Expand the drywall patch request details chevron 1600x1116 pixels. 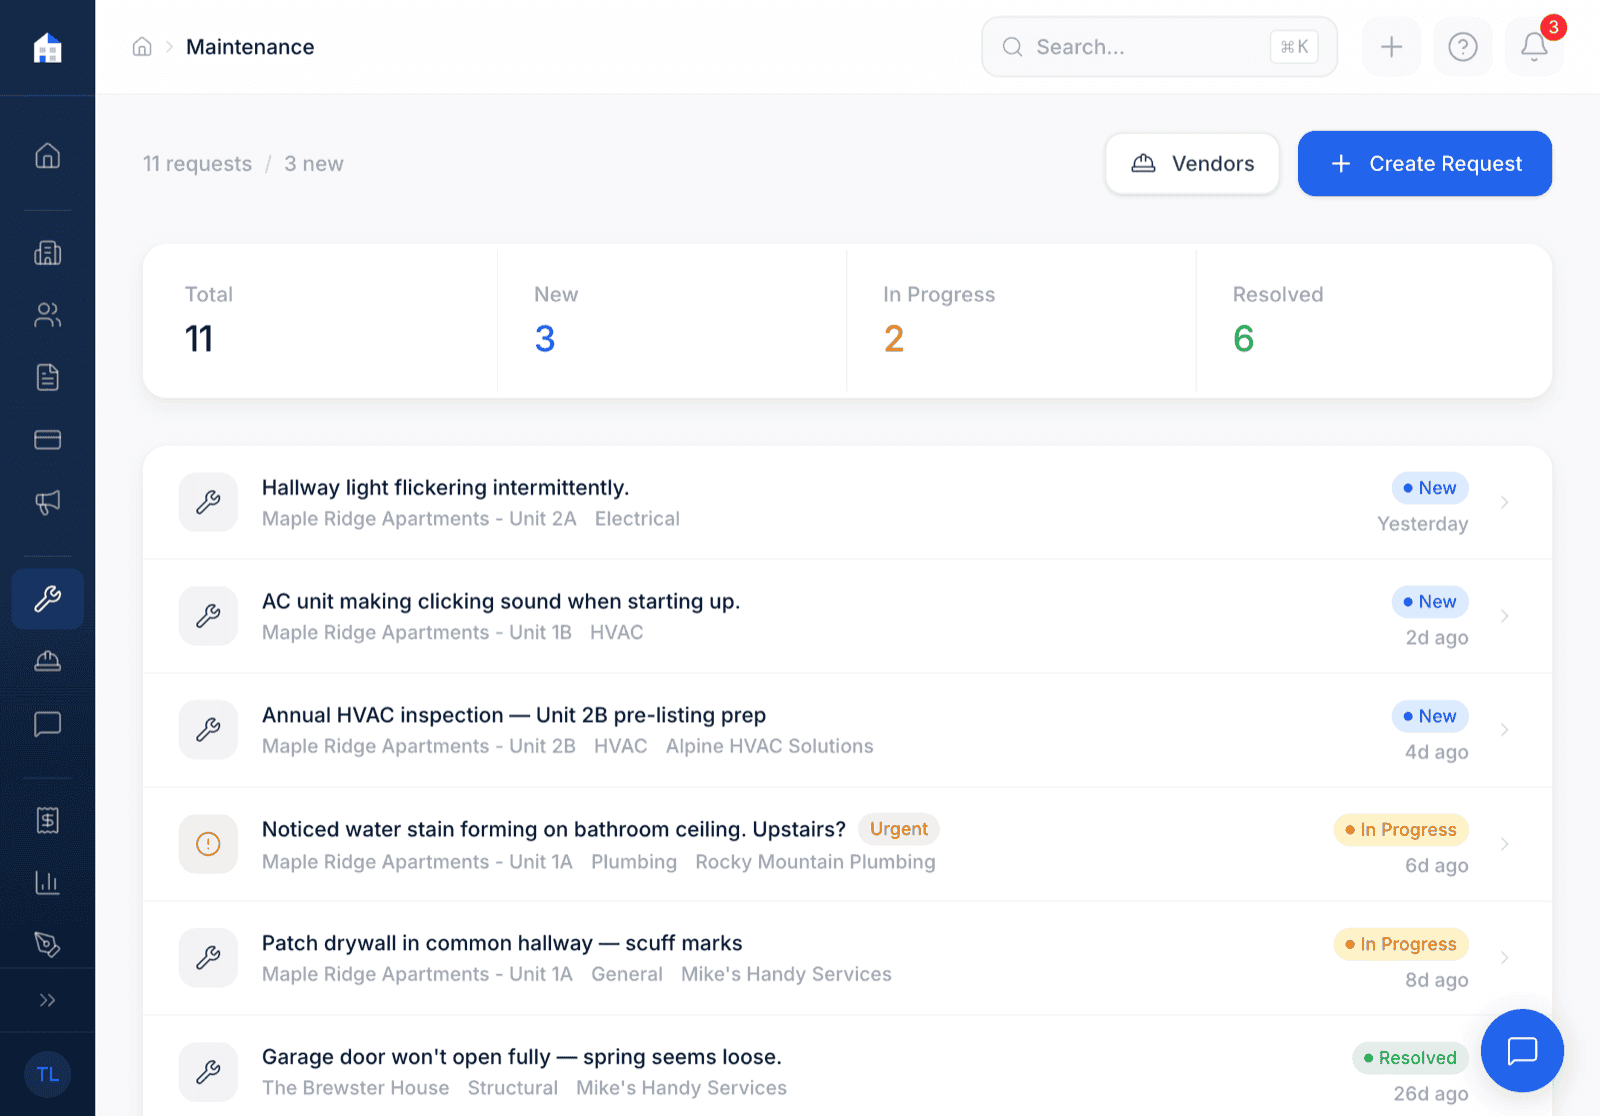click(x=1505, y=957)
